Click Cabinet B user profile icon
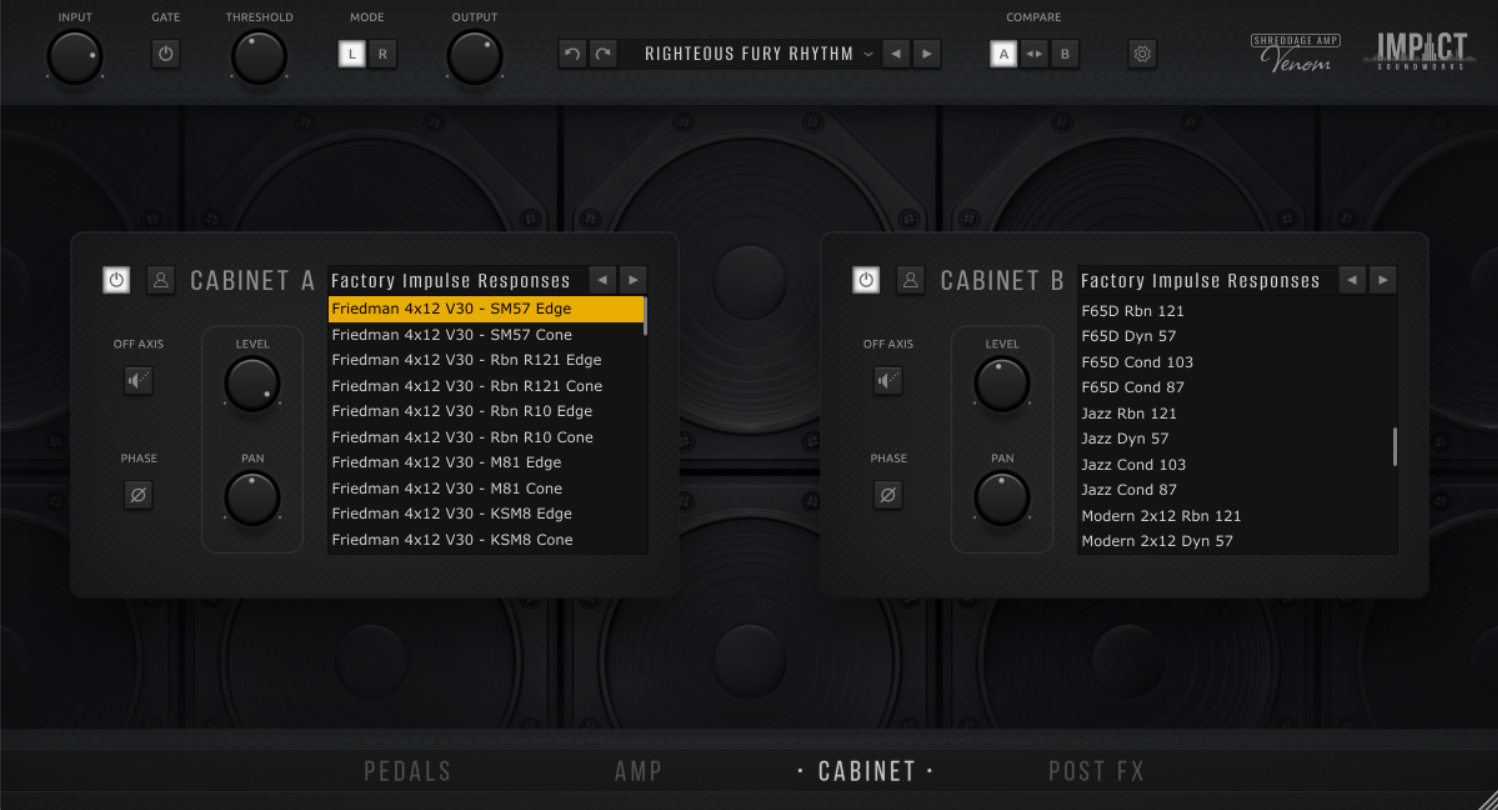Viewport: 1498px width, 810px height. click(910, 280)
